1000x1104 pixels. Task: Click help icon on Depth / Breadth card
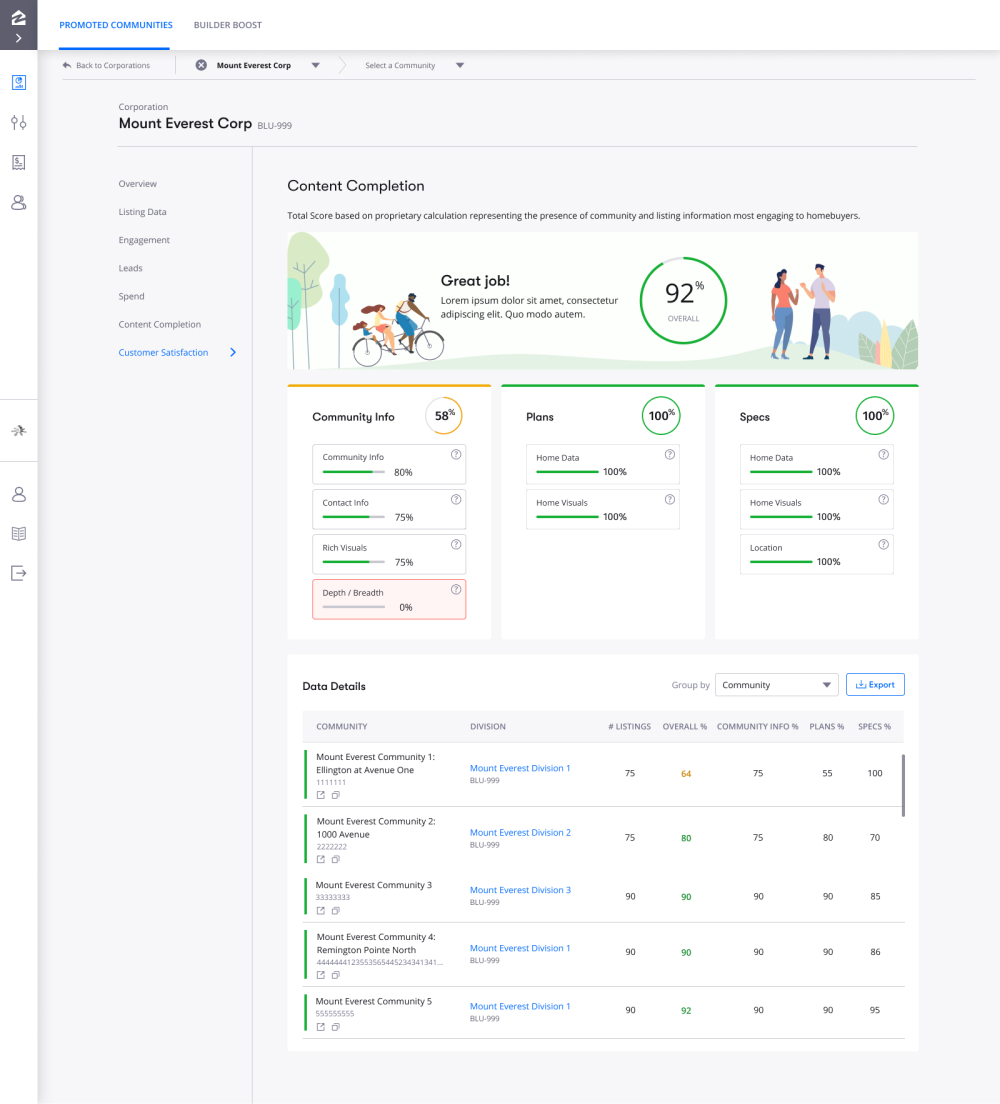[x=456, y=590]
